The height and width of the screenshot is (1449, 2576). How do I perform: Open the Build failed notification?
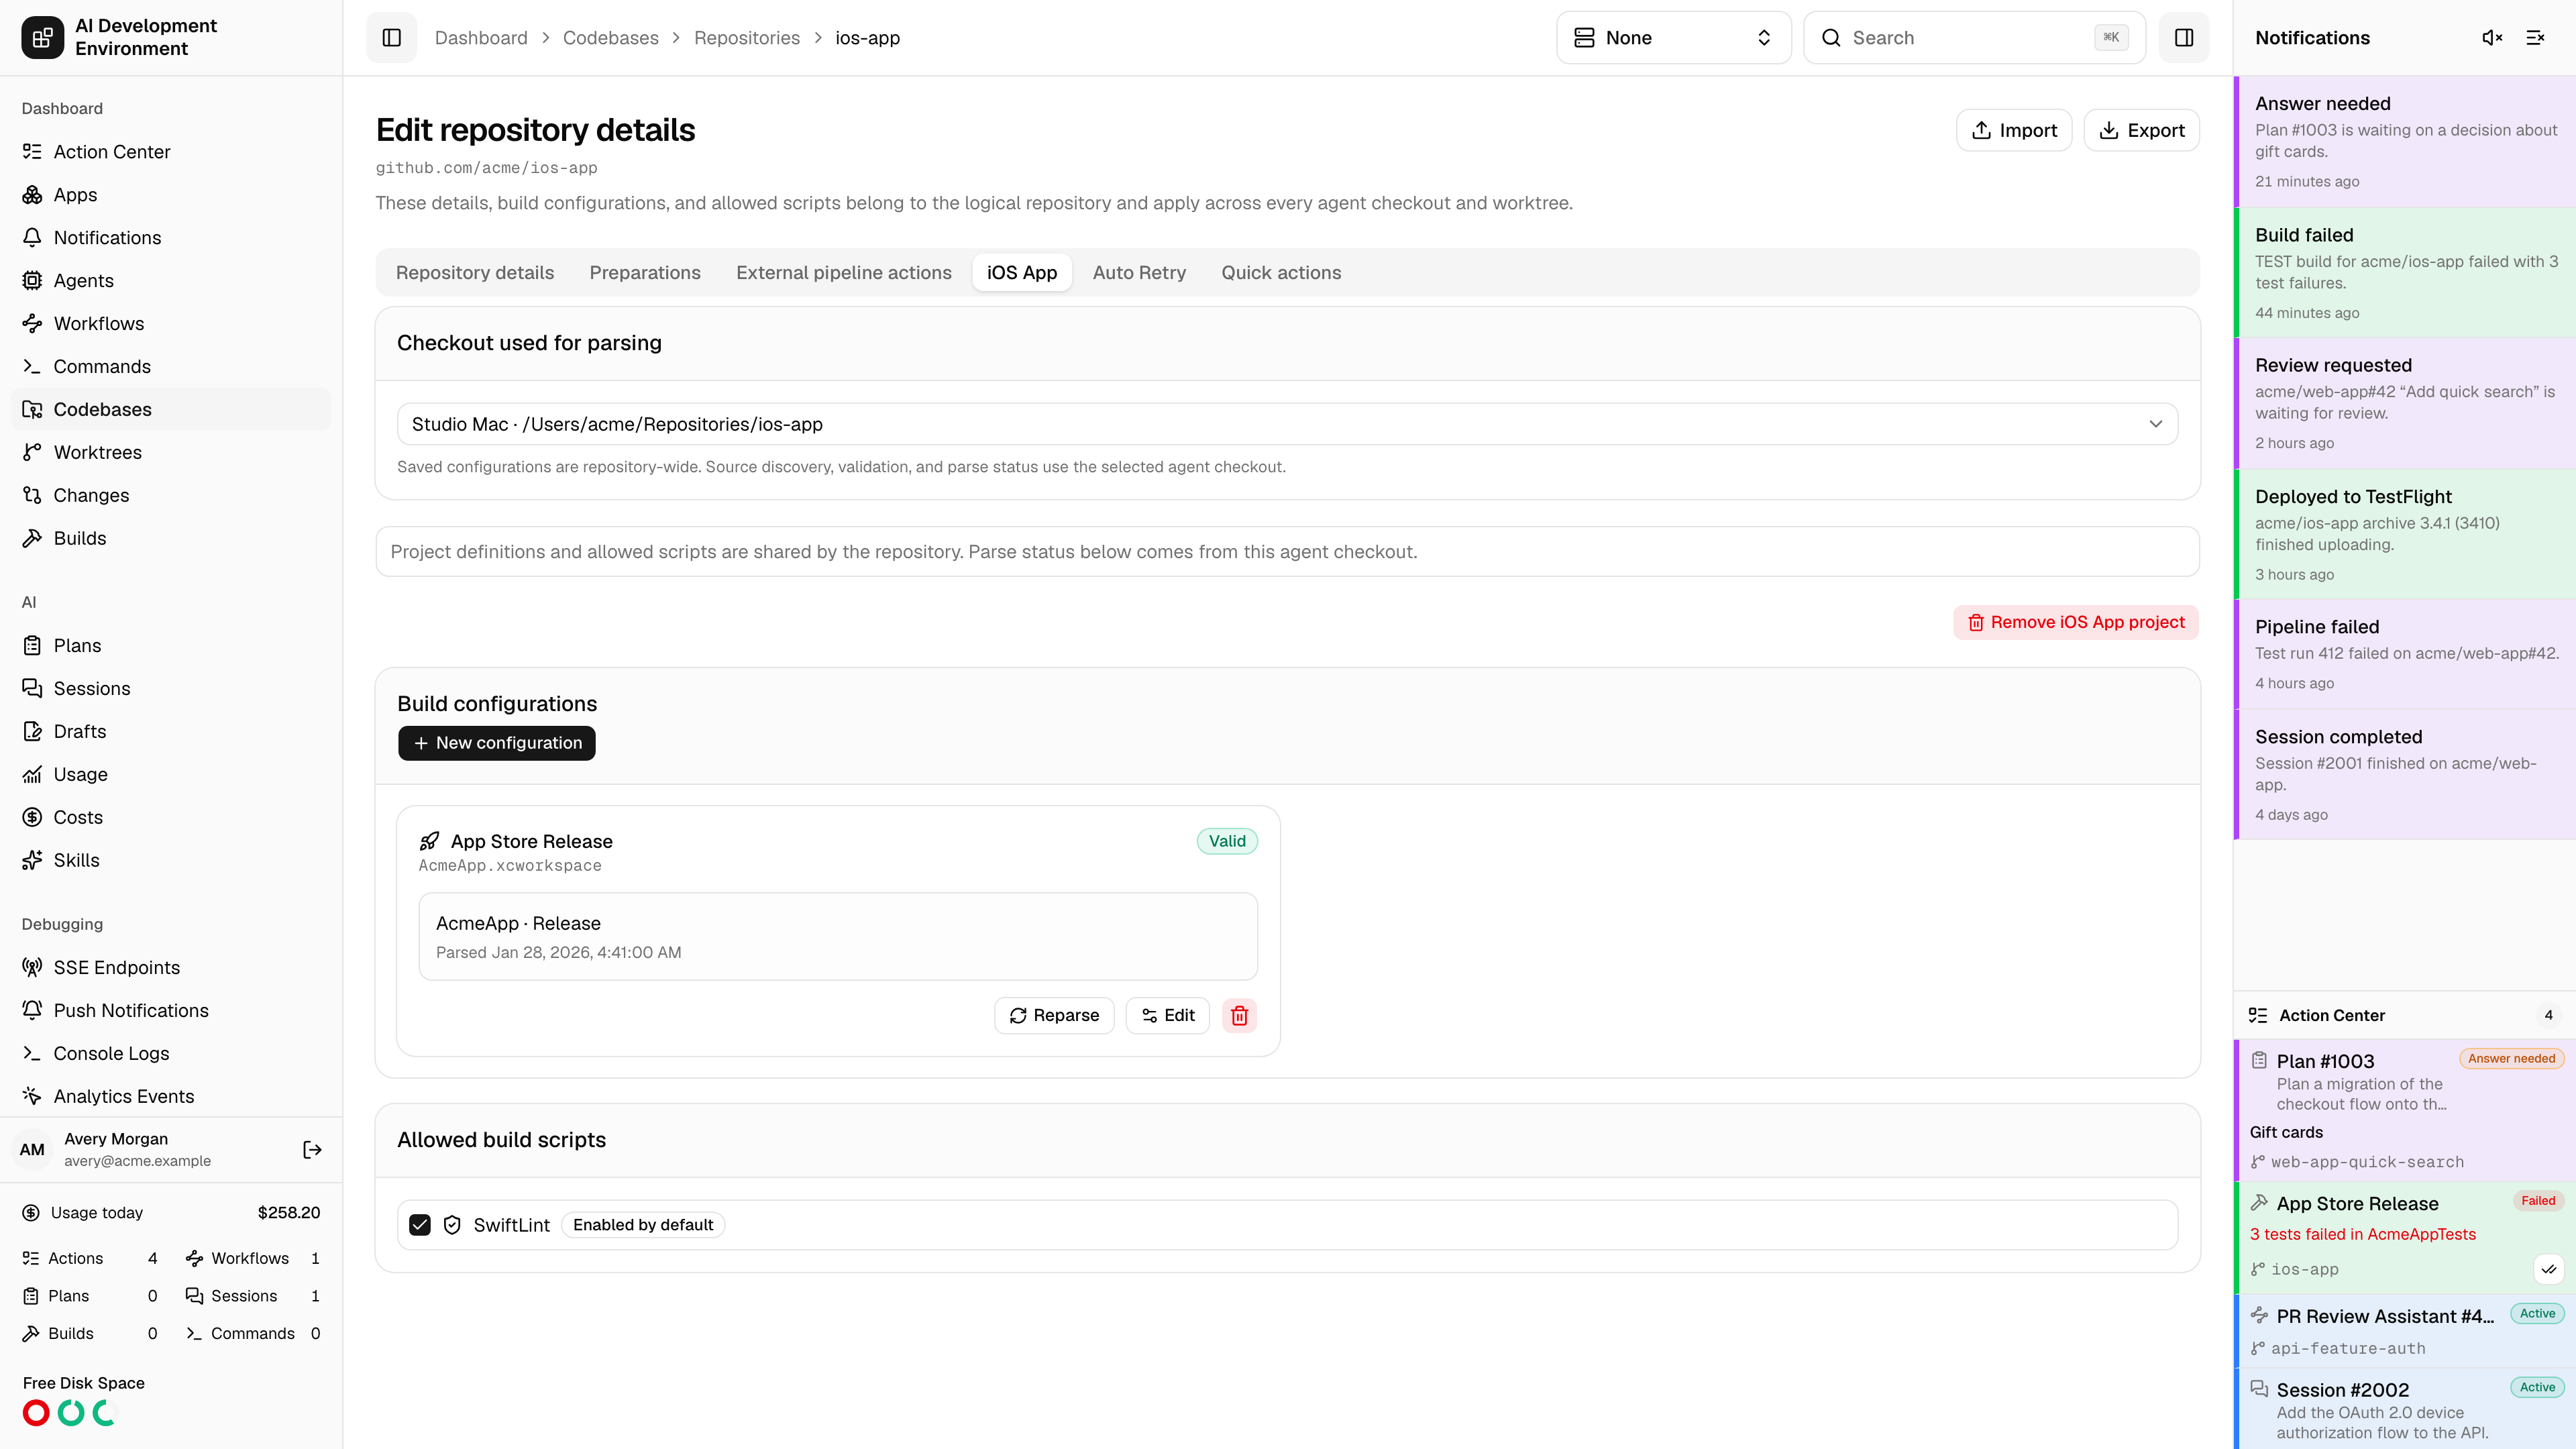pos(2405,273)
